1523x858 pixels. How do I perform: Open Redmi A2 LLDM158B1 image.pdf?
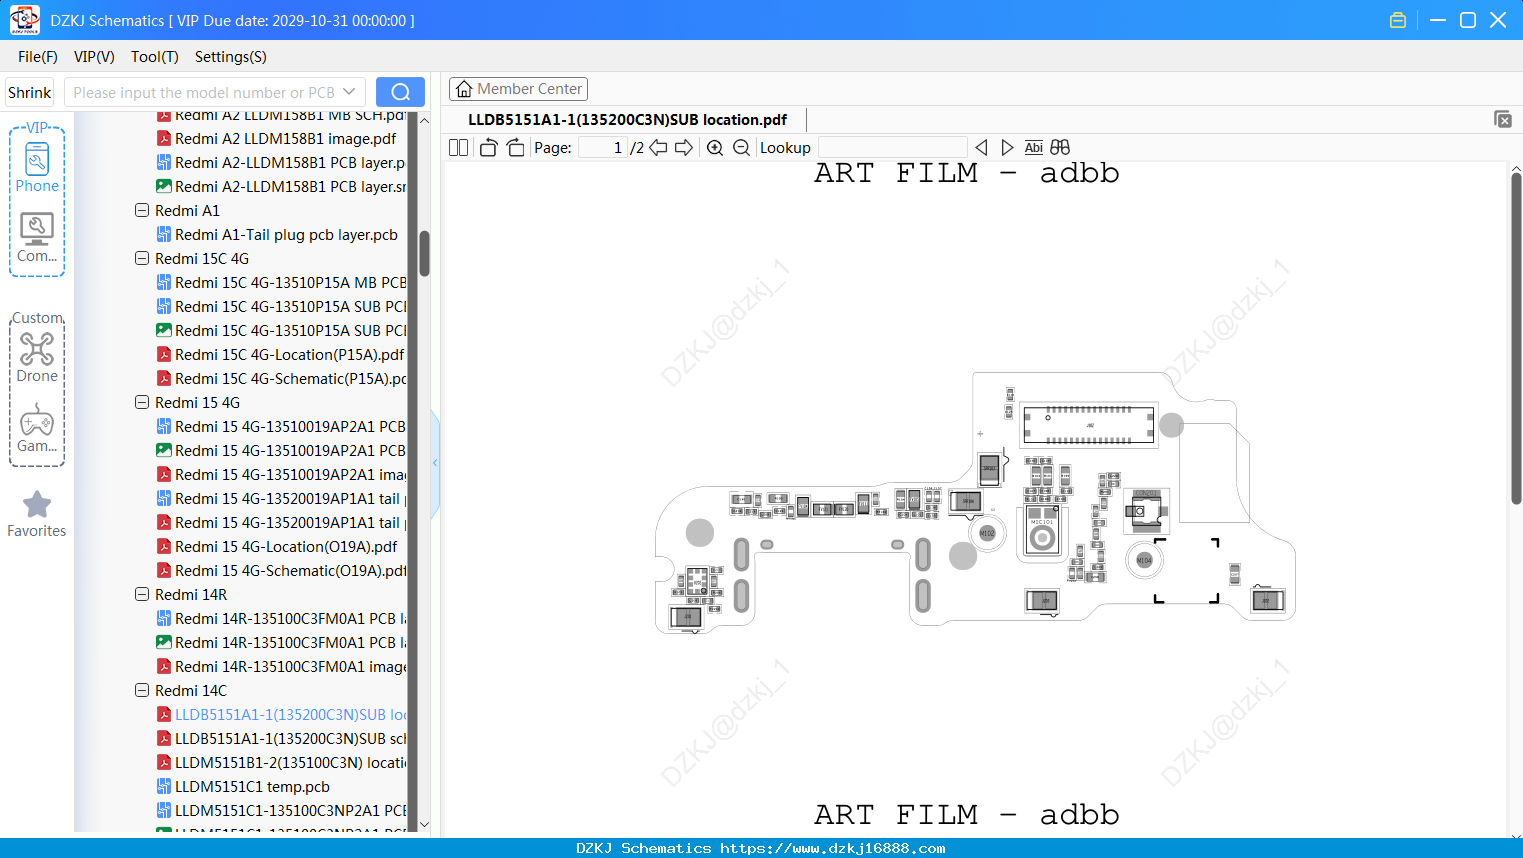(x=276, y=139)
